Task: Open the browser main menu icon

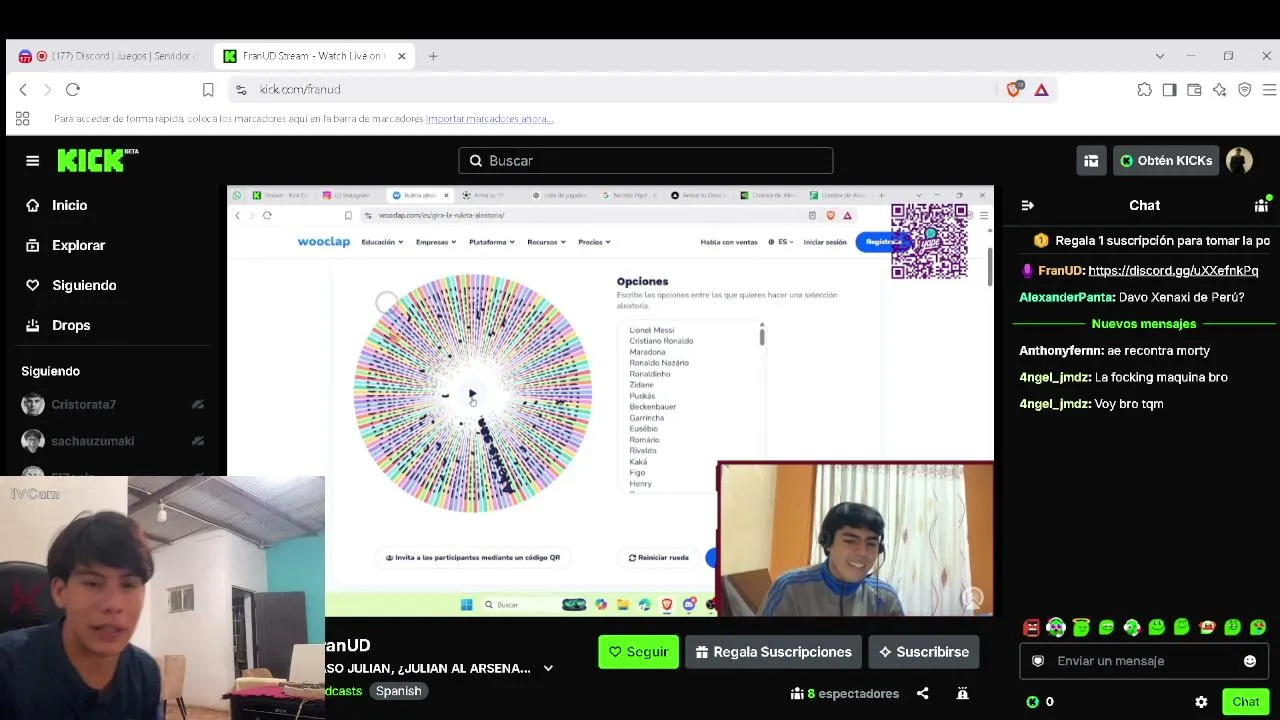Action: (1269, 90)
